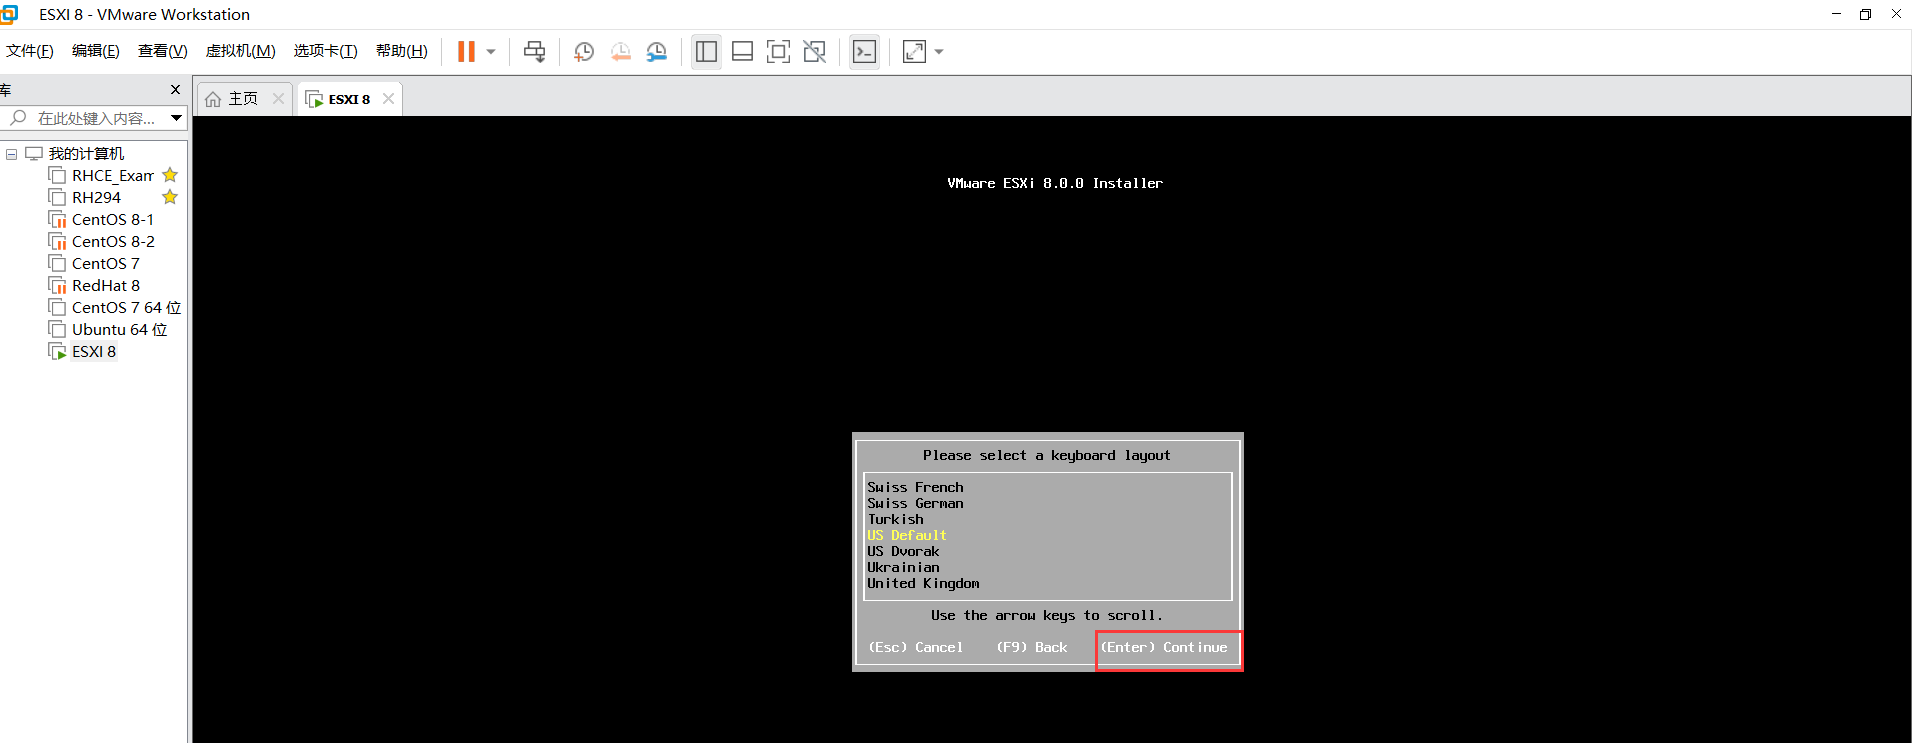Switch to the ESXI 8 tab
1912x743 pixels.
(x=349, y=99)
